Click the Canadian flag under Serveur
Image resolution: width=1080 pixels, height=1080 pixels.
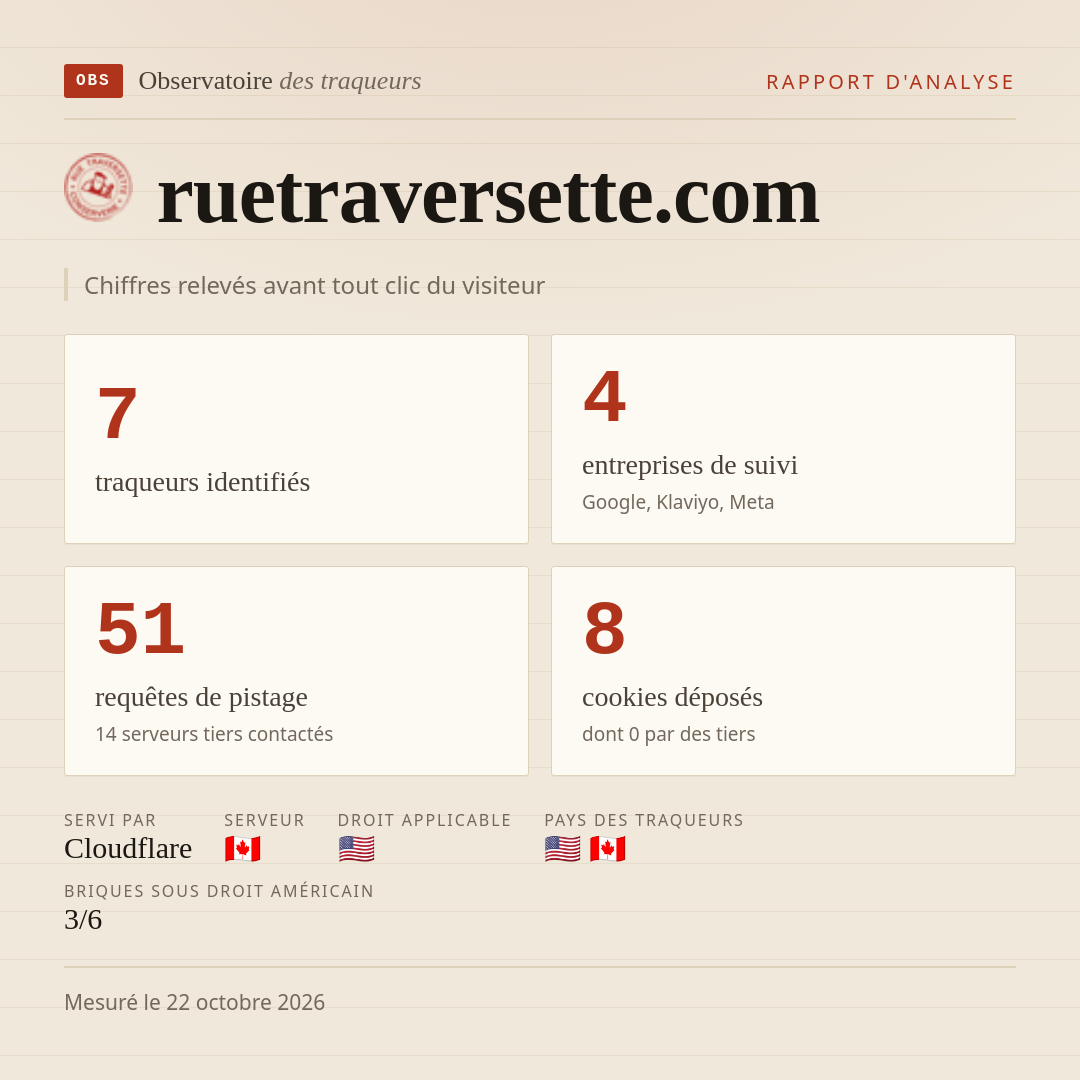[242, 849]
